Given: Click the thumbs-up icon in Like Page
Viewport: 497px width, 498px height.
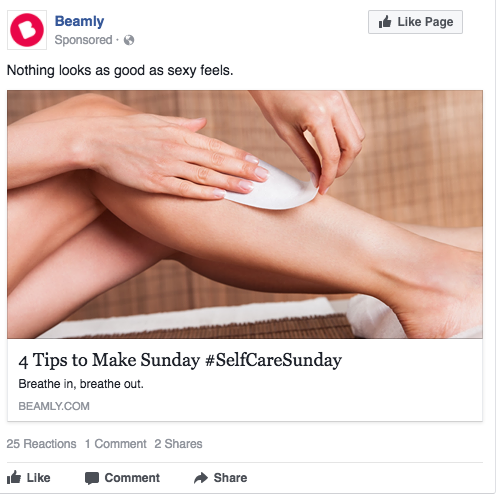Looking at the screenshot, I should (x=385, y=22).
